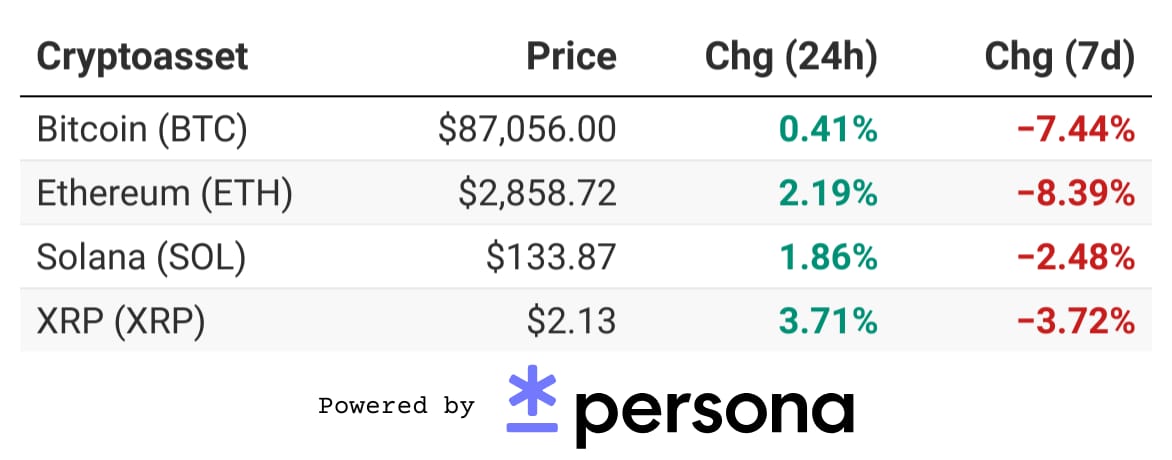The width and height of the screenshot is (1172, 460).
Task: Click the persona wordmark
Action: pos(715,412)
